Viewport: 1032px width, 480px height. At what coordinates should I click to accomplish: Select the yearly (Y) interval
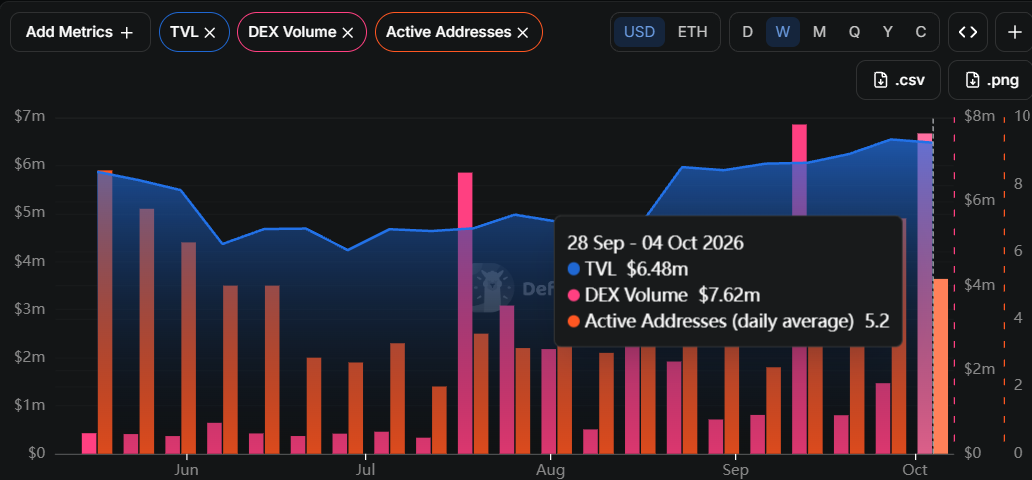click(888, 32)
